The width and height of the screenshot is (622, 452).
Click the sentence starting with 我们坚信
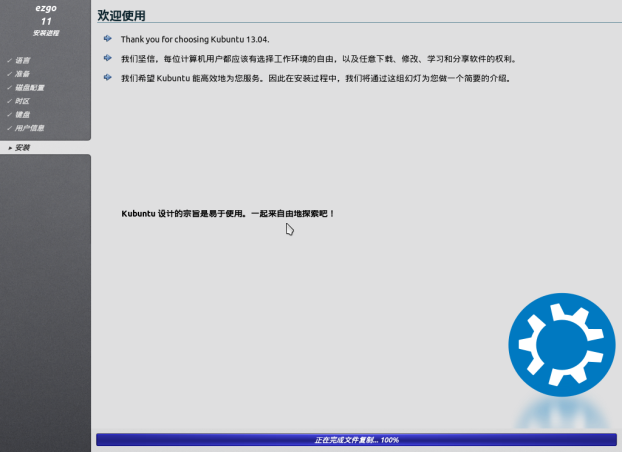click(318, 59)
